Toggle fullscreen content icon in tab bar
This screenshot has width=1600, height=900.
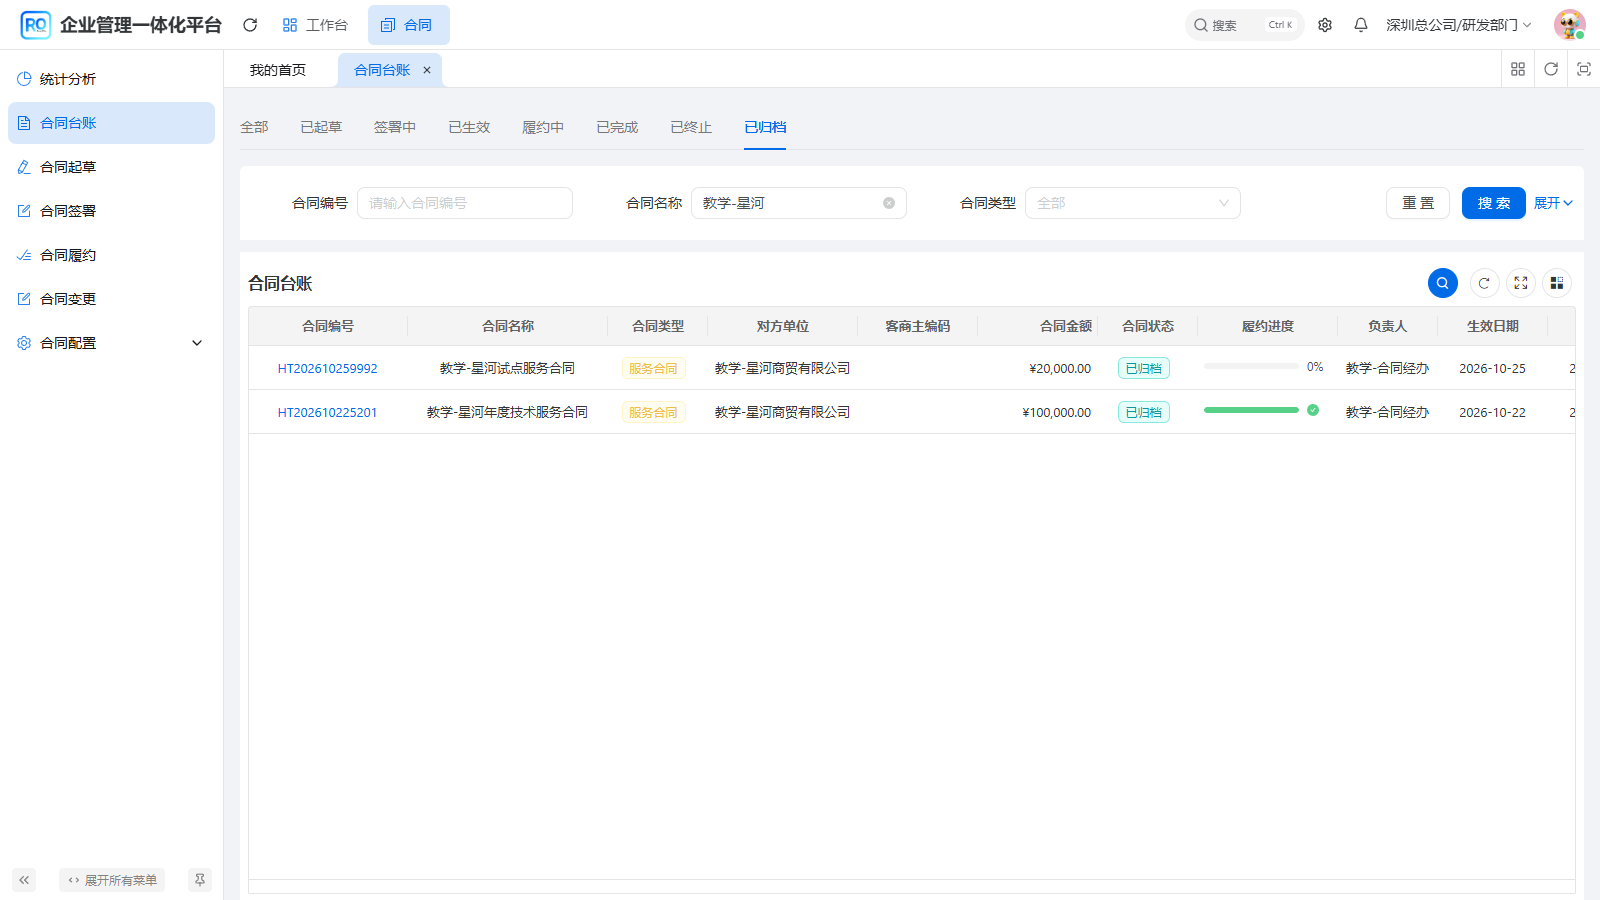[x=1584, y=69]
